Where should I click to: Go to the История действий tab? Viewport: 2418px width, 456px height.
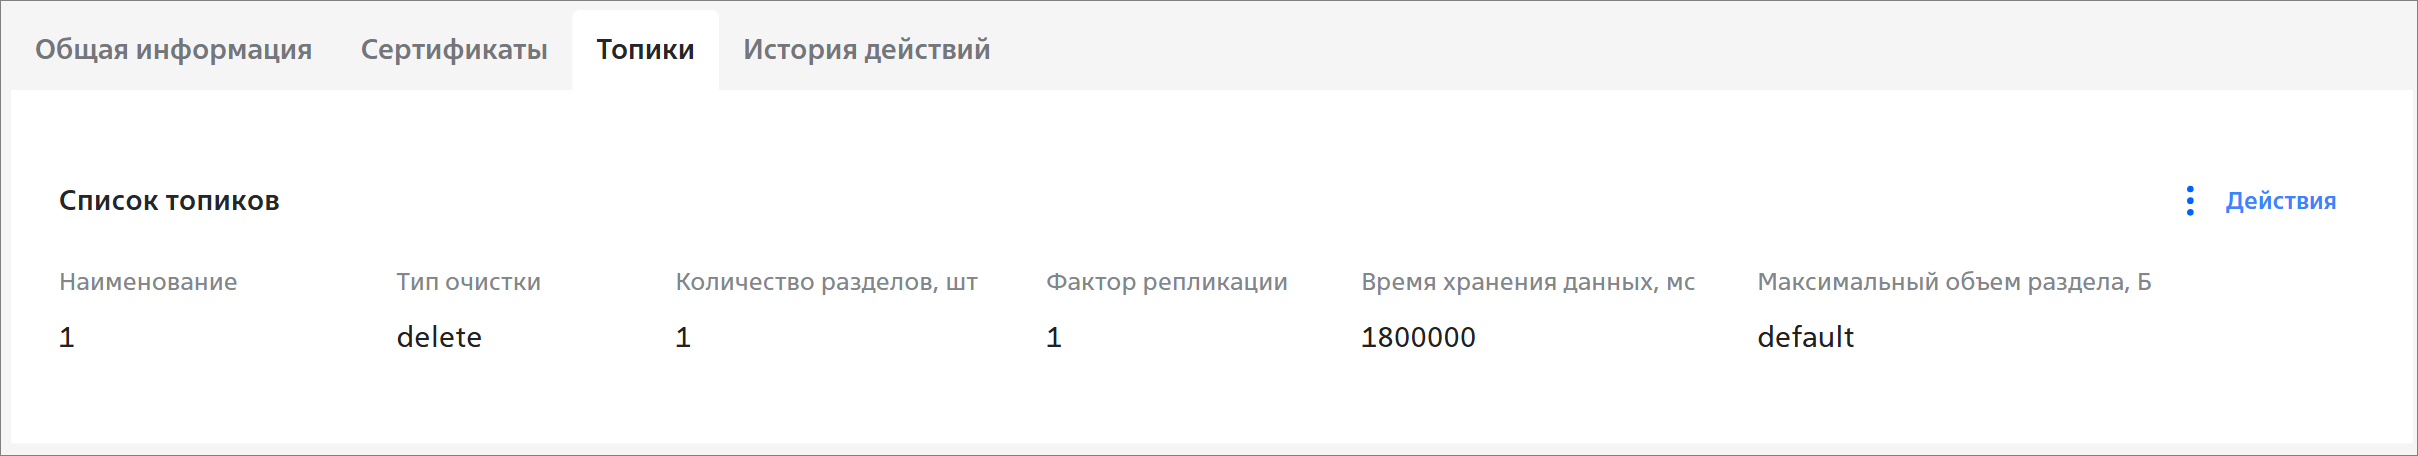click(x=866, y=49)
